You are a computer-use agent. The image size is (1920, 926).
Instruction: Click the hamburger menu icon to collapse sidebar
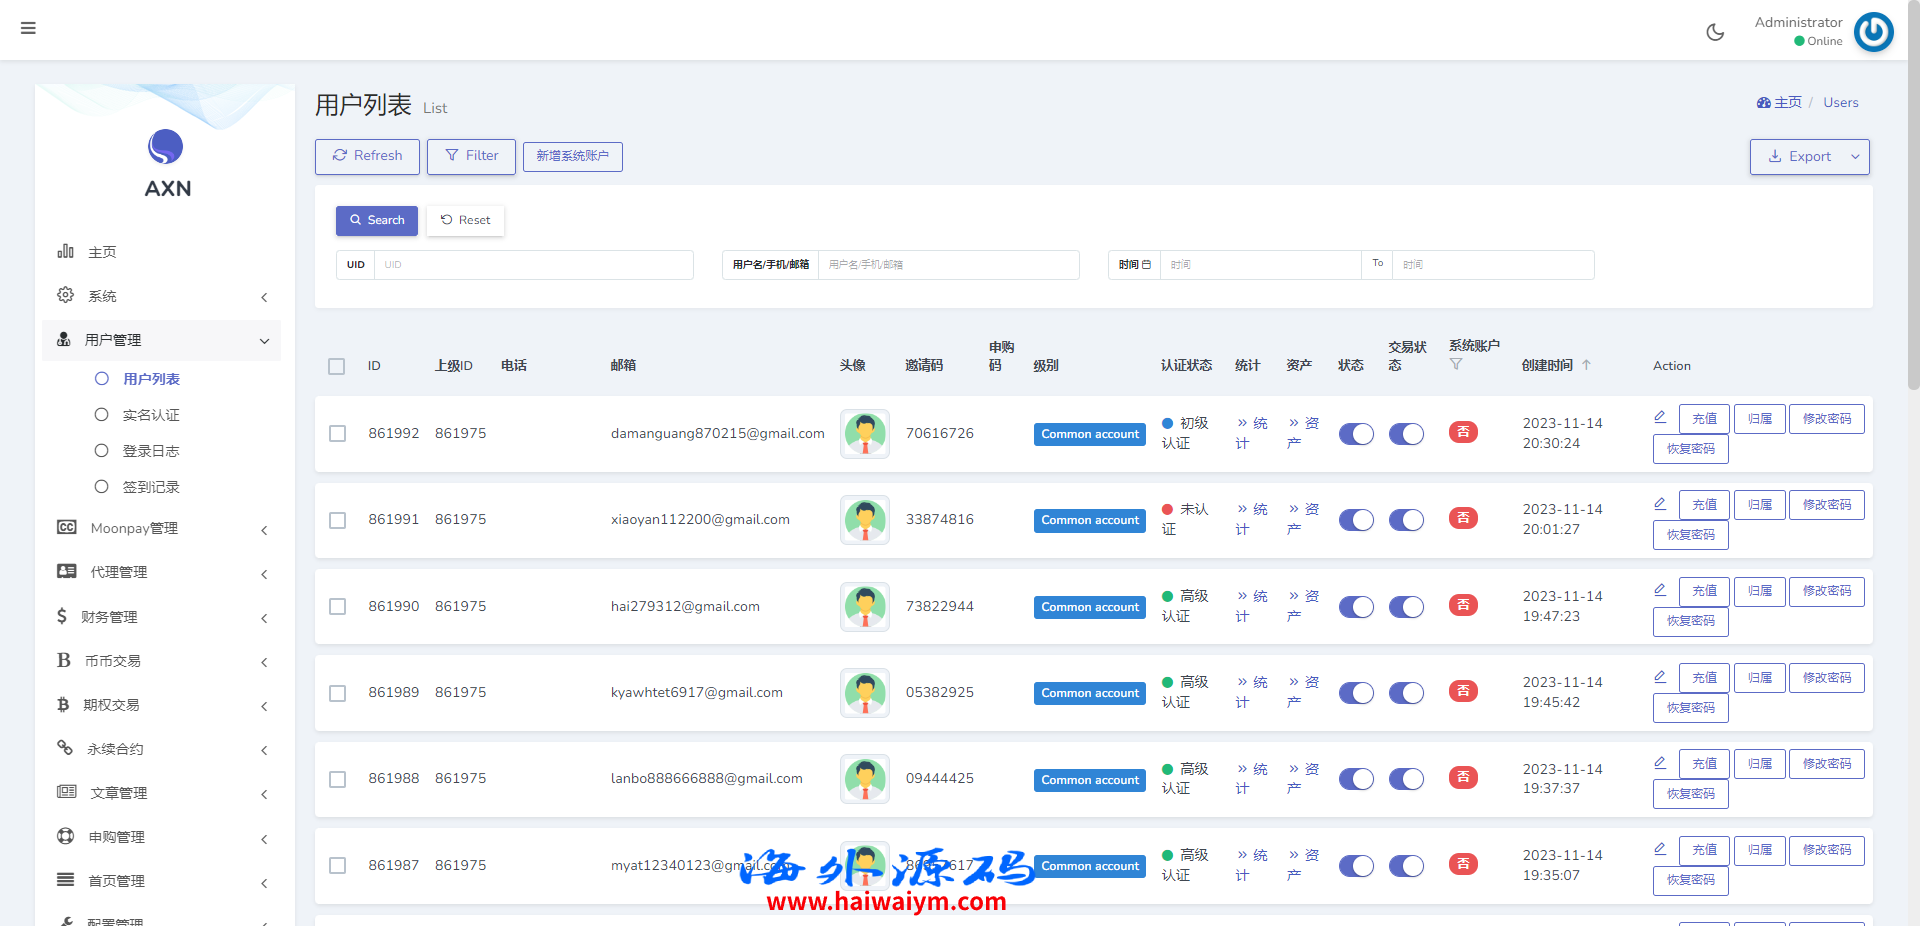tap(28, 28)
